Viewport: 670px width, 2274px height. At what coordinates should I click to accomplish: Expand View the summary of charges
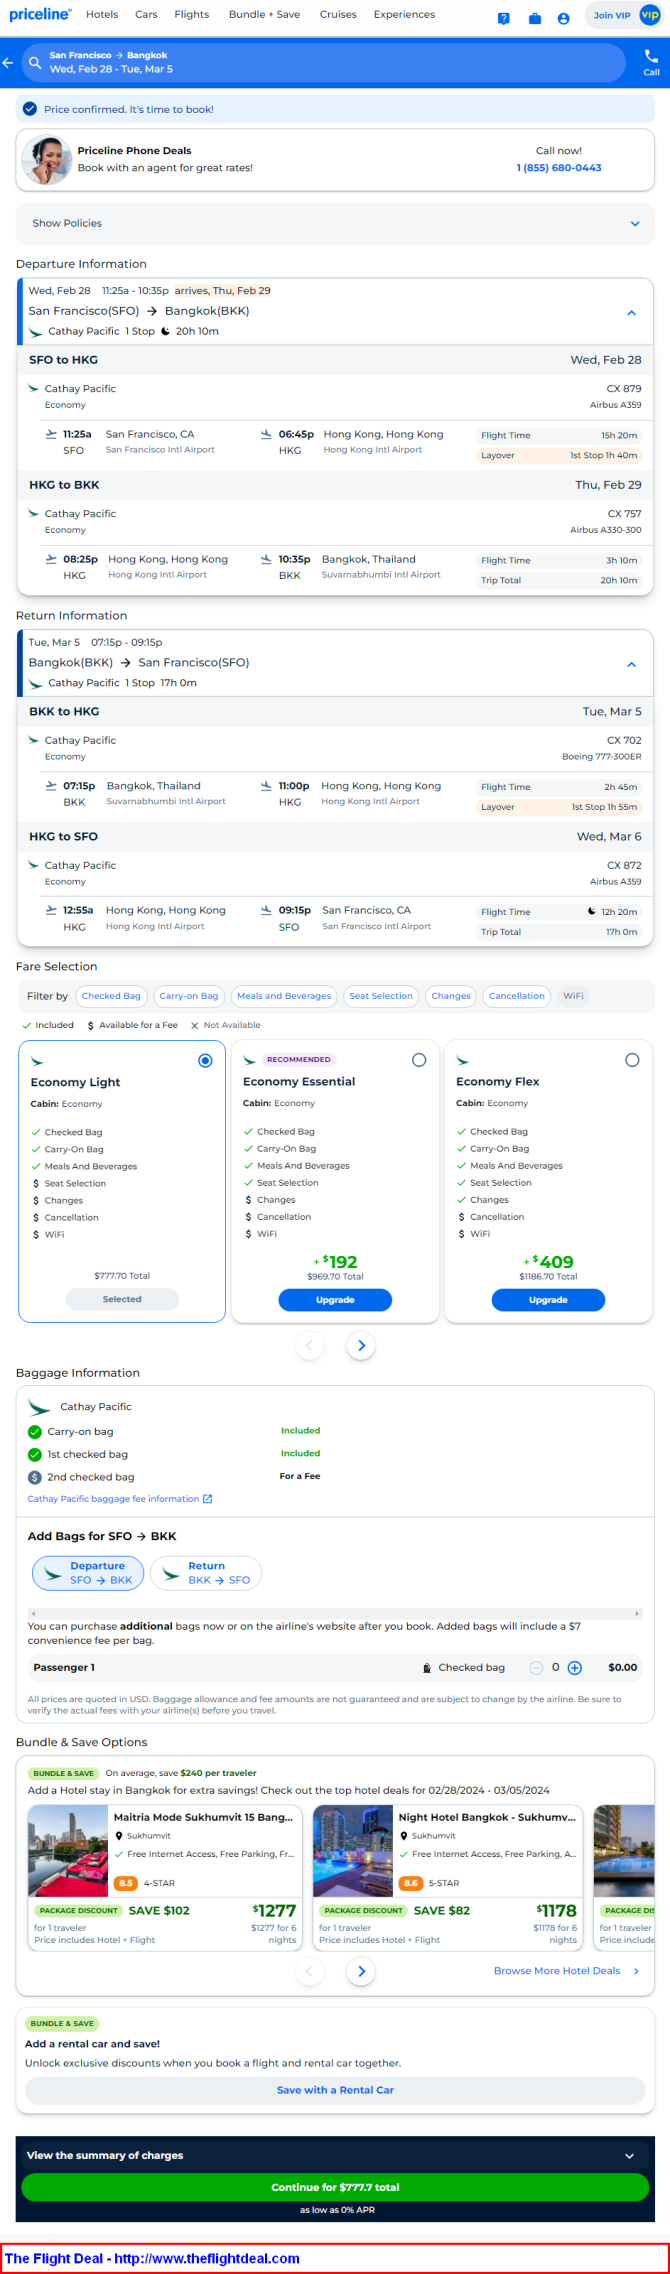pos(335,2155)
